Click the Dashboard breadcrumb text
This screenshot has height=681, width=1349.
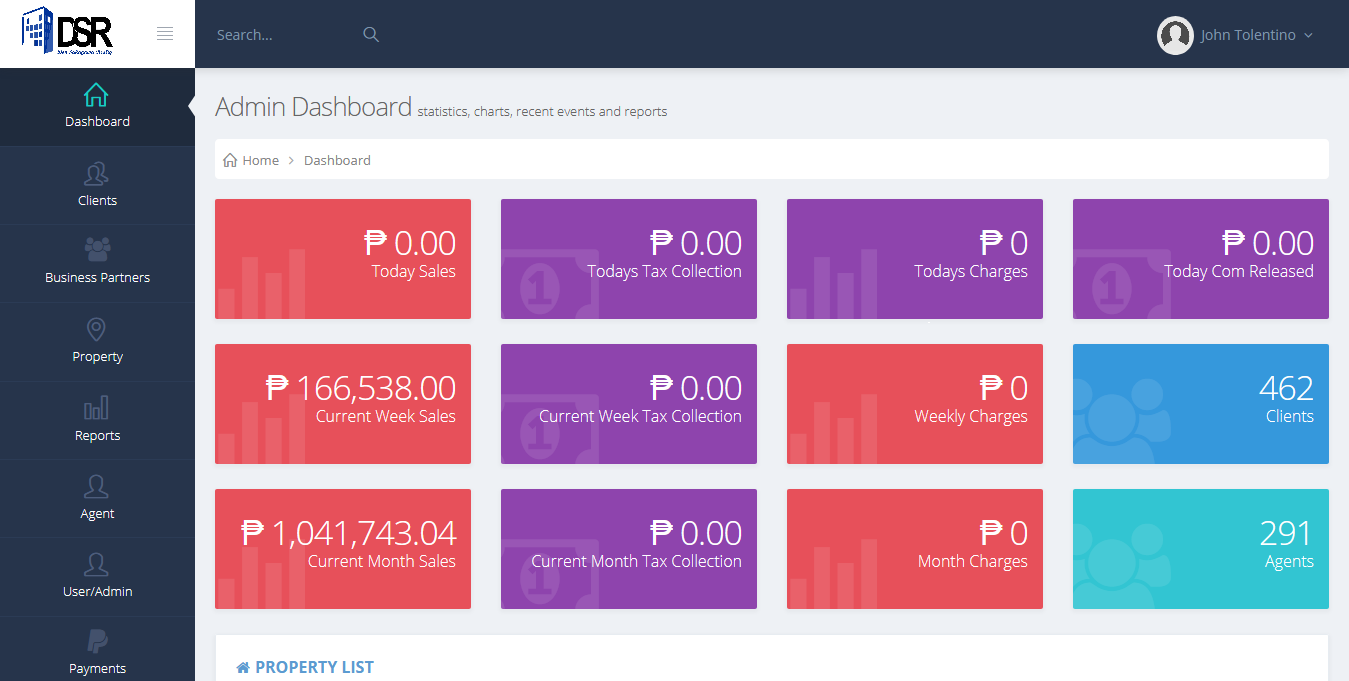click(x=337, y=160)
